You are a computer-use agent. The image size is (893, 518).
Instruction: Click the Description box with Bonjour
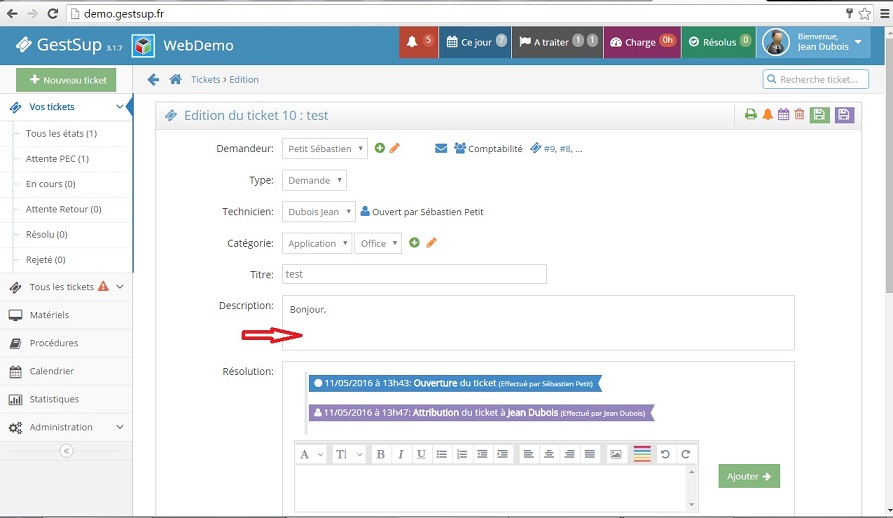coord(538,323)
